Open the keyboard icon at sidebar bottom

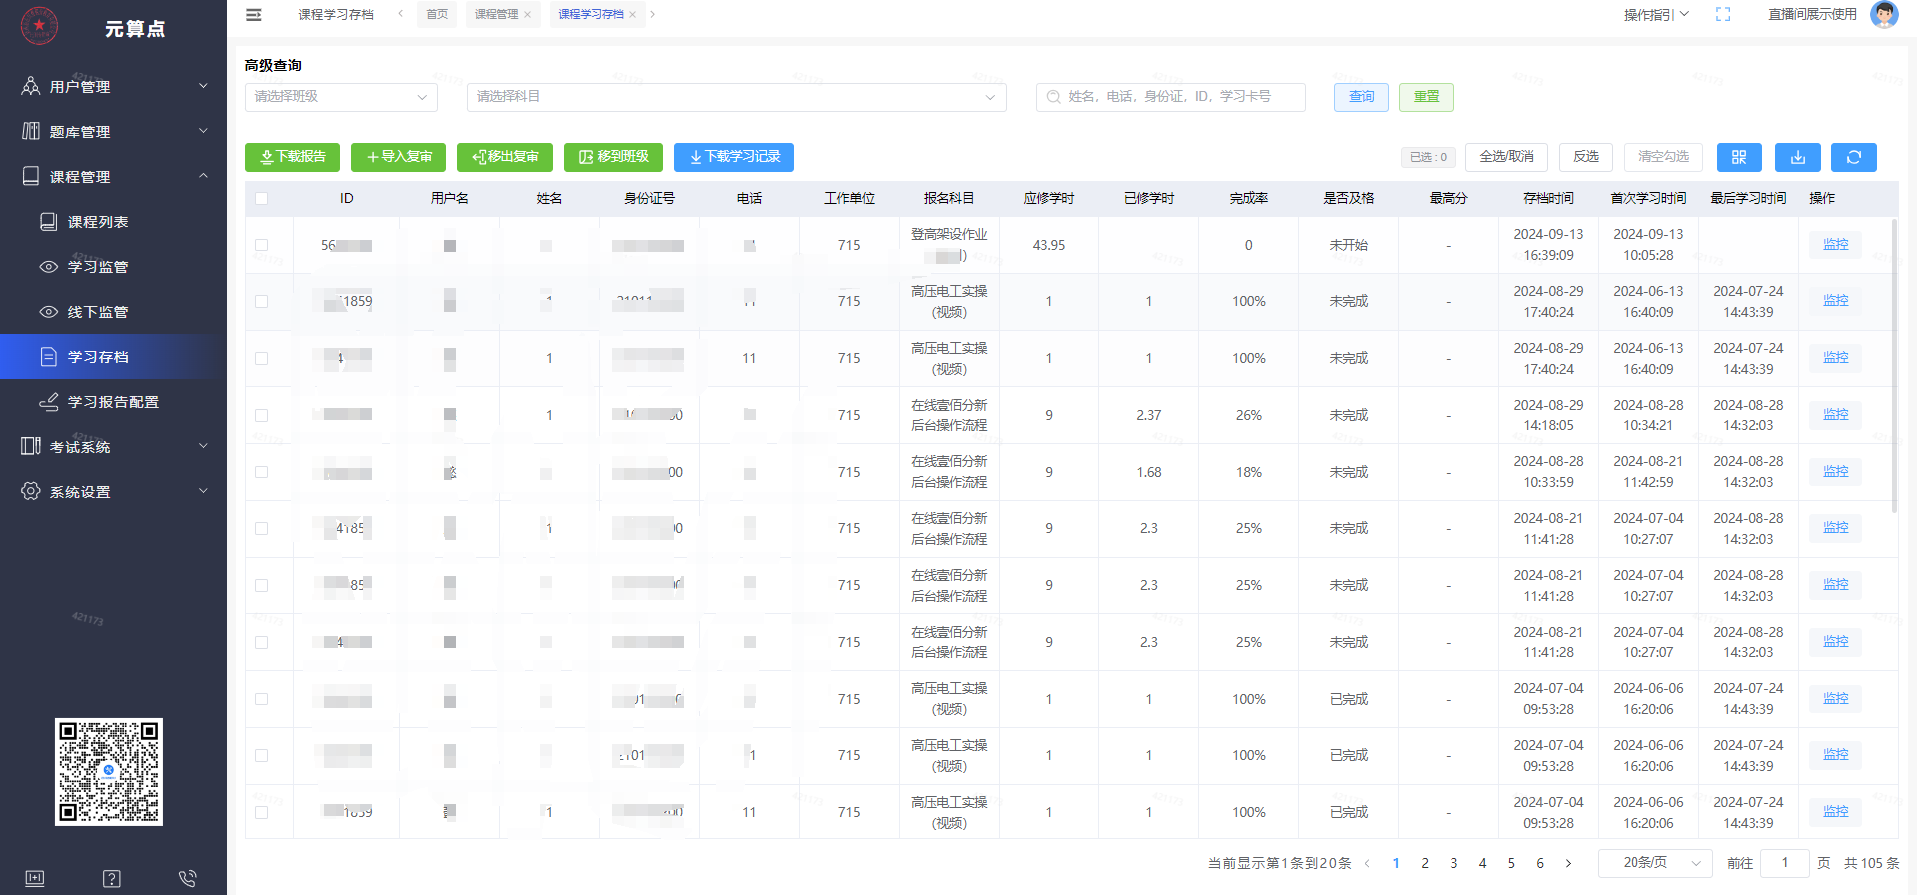(x=35, y=878)
